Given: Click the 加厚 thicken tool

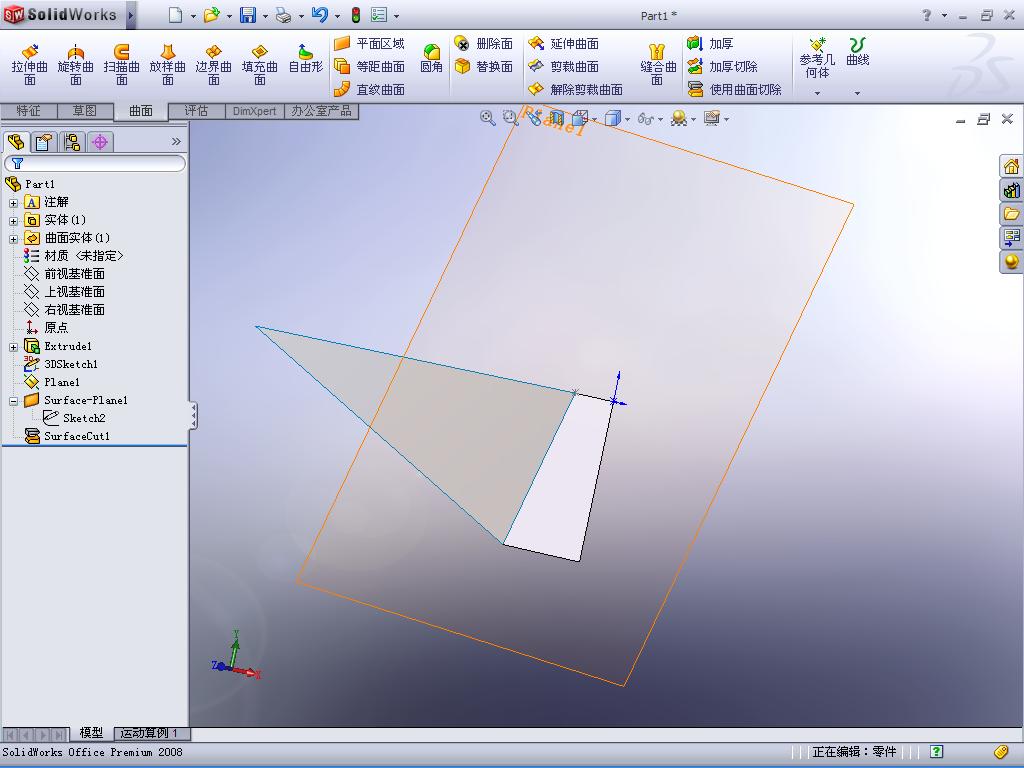Looking at the screenshot, I should pyautogui.click(x=710, y=44).
